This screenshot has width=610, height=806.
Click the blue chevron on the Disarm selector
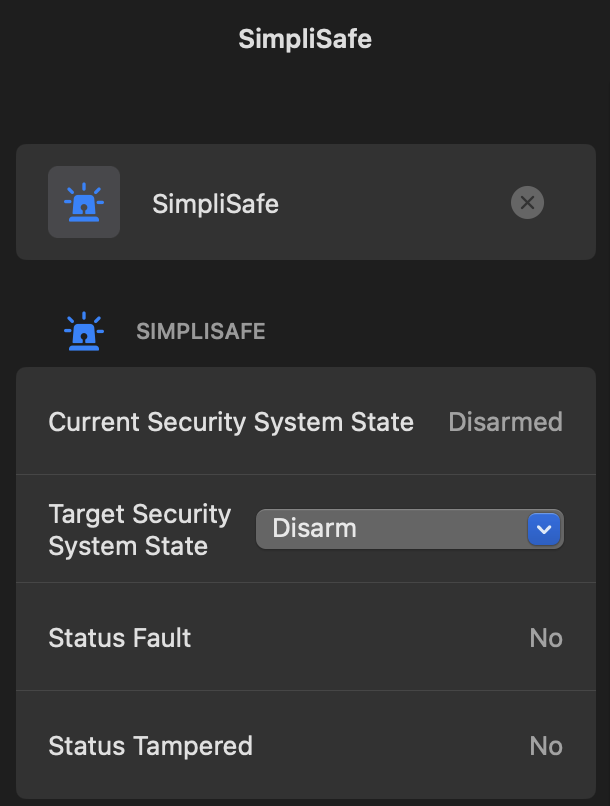[x=544, y=528]
